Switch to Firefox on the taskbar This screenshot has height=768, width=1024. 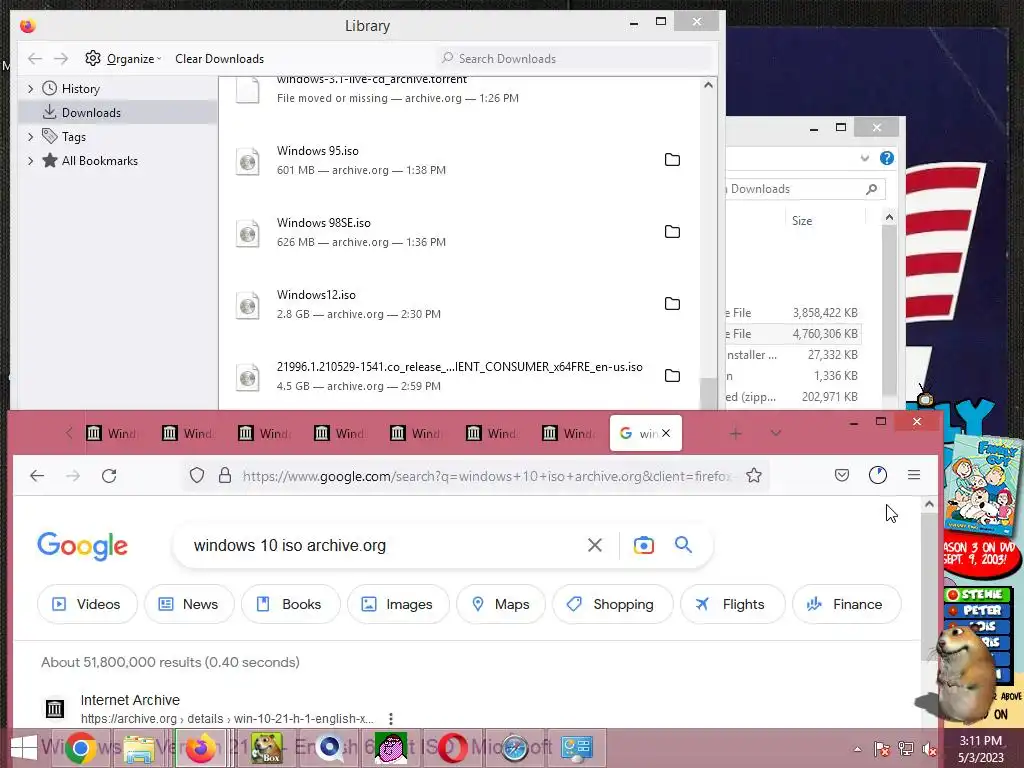click(x=200, y=748)
